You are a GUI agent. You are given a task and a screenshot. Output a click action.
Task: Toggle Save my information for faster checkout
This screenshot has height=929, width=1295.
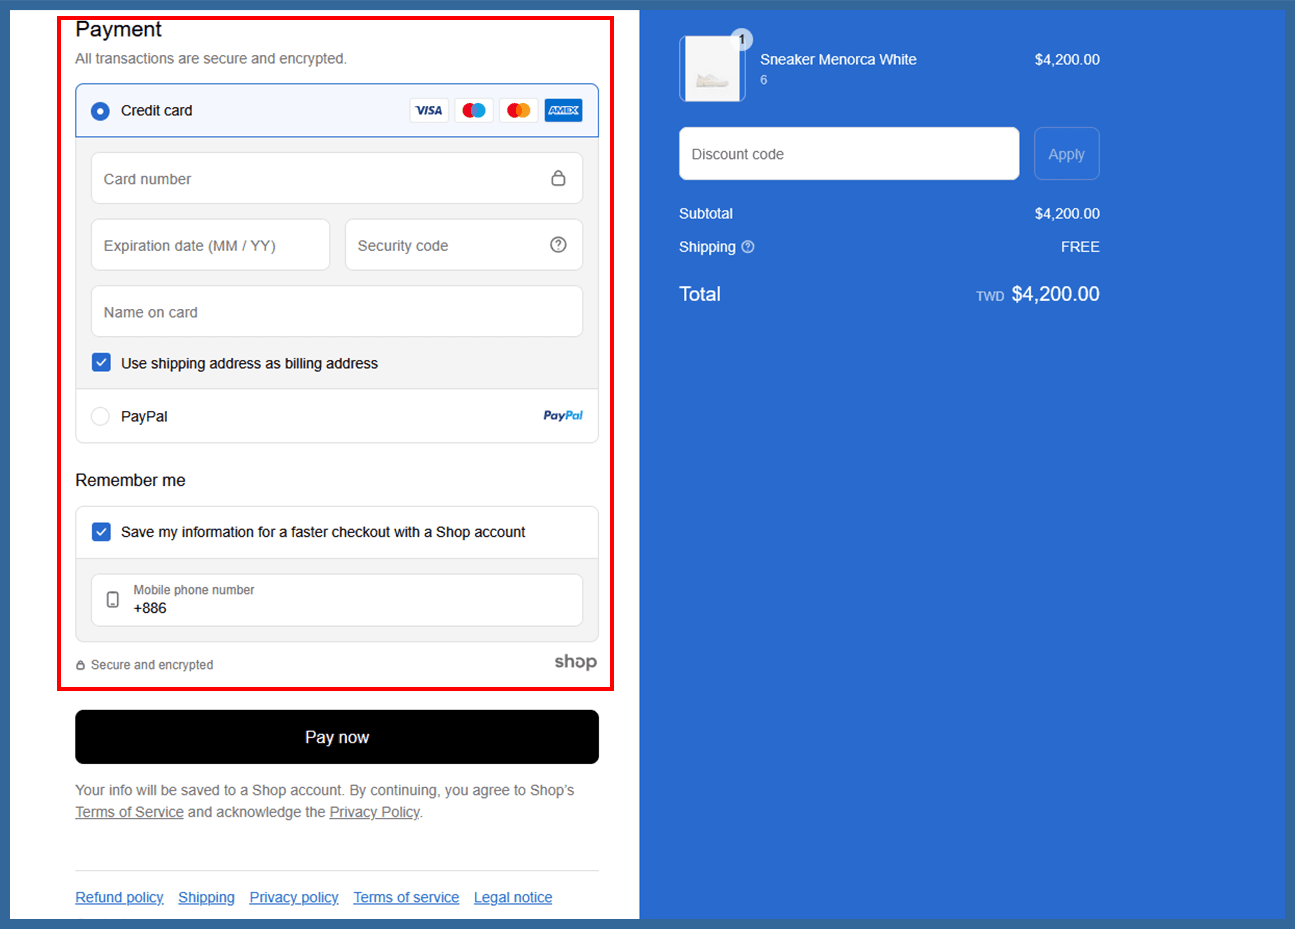(101, 532)
